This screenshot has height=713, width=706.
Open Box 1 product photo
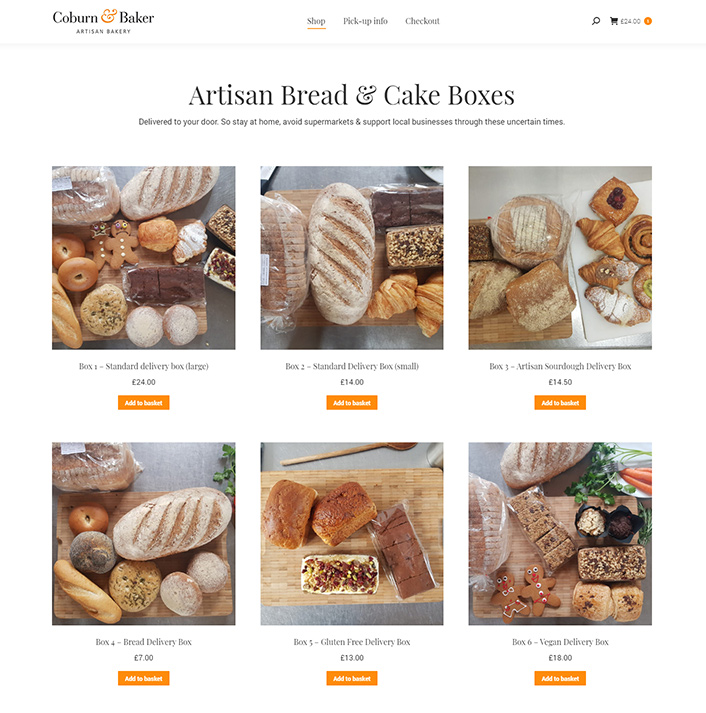coord(143,257)
